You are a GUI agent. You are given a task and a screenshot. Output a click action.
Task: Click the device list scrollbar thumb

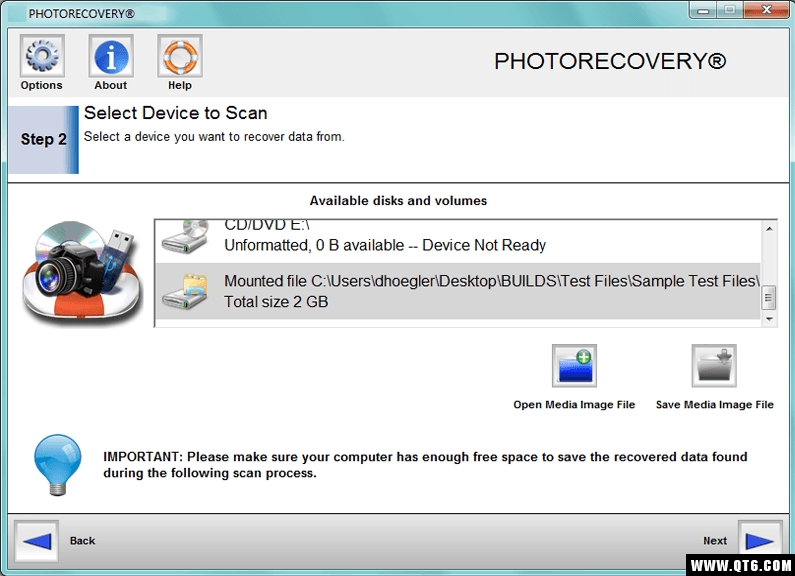(769, 297)
